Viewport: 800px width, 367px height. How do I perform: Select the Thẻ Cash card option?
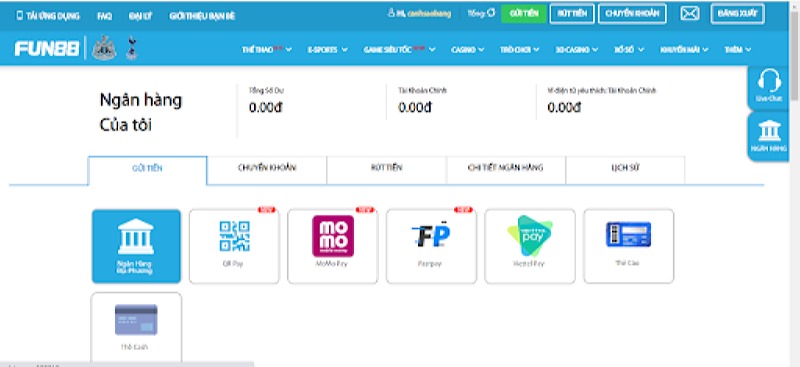click(x=136, y=328)
